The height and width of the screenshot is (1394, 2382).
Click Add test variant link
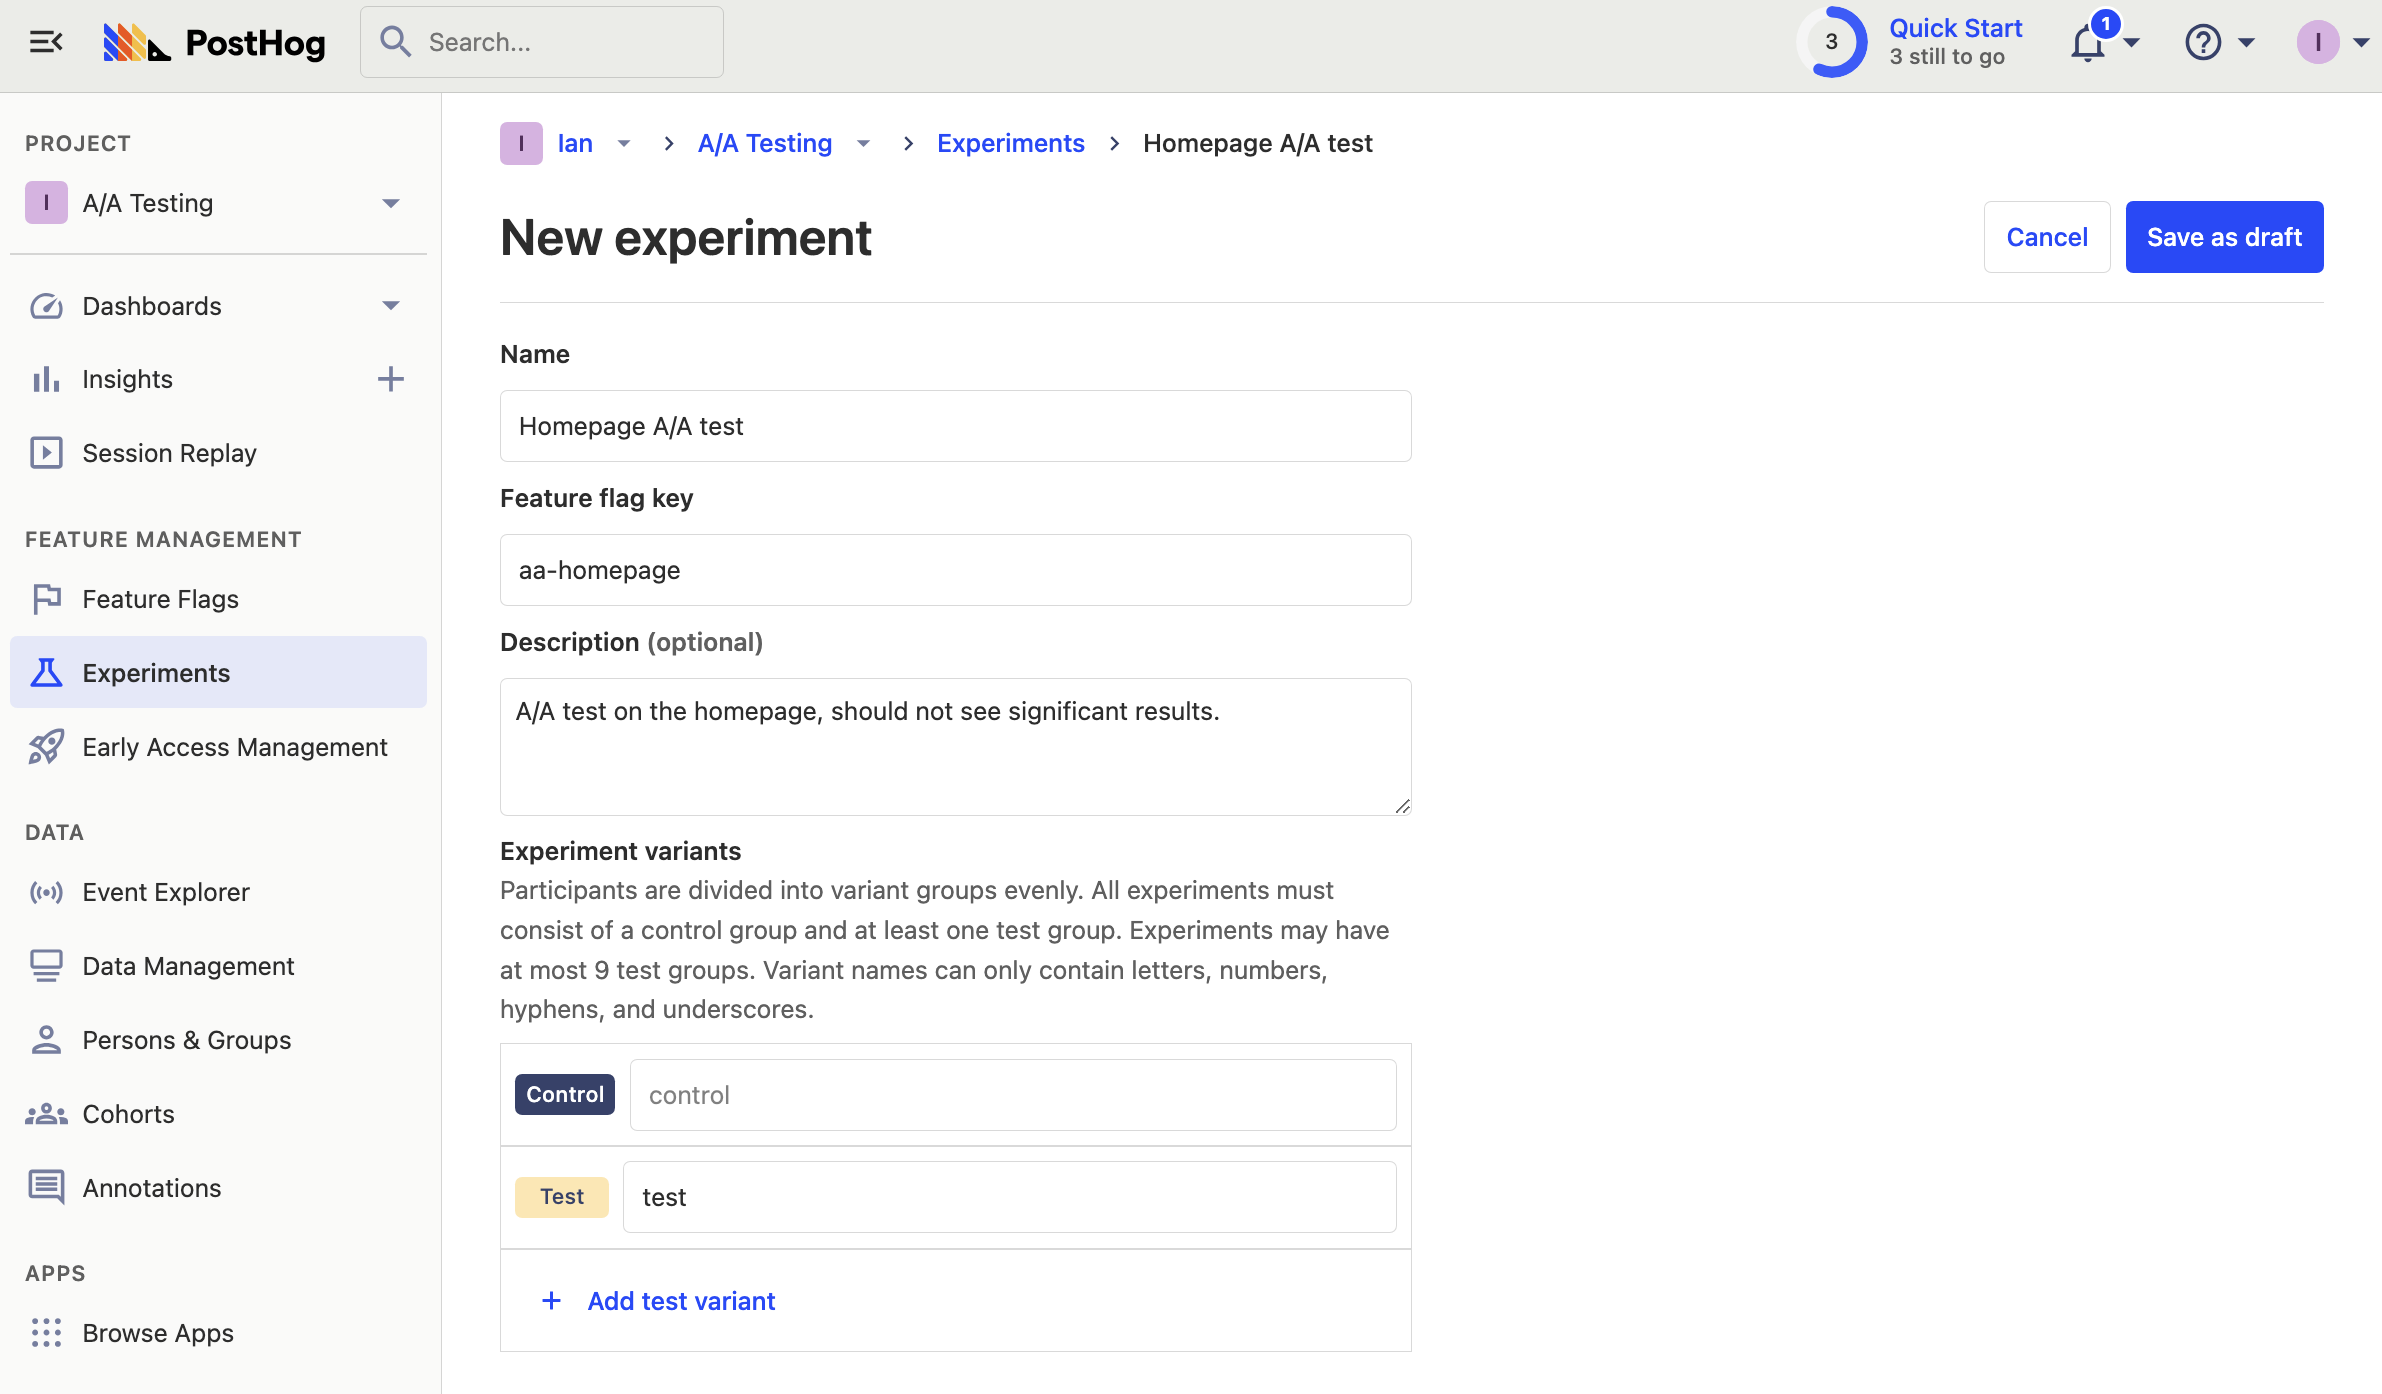coord(681,1301)
